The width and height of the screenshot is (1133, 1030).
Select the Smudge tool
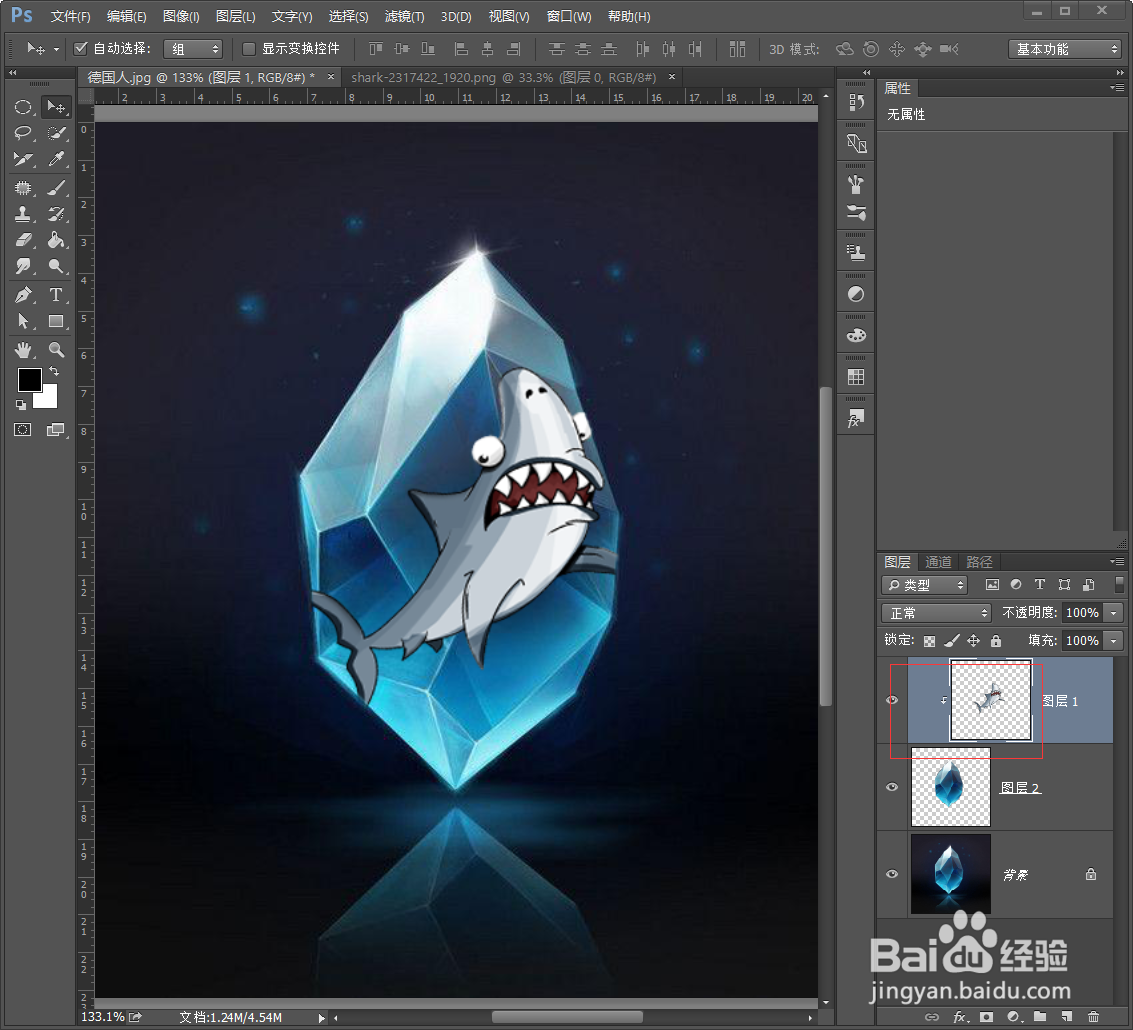tap(23, 266)
